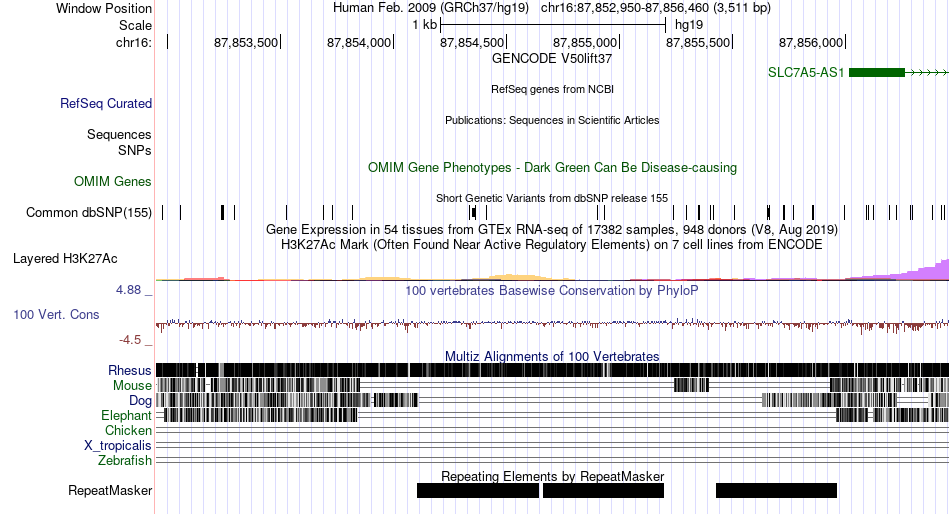The image size is (950, 514).
Task: Select the Mouse alignment row label
Action: click(132, 386)
